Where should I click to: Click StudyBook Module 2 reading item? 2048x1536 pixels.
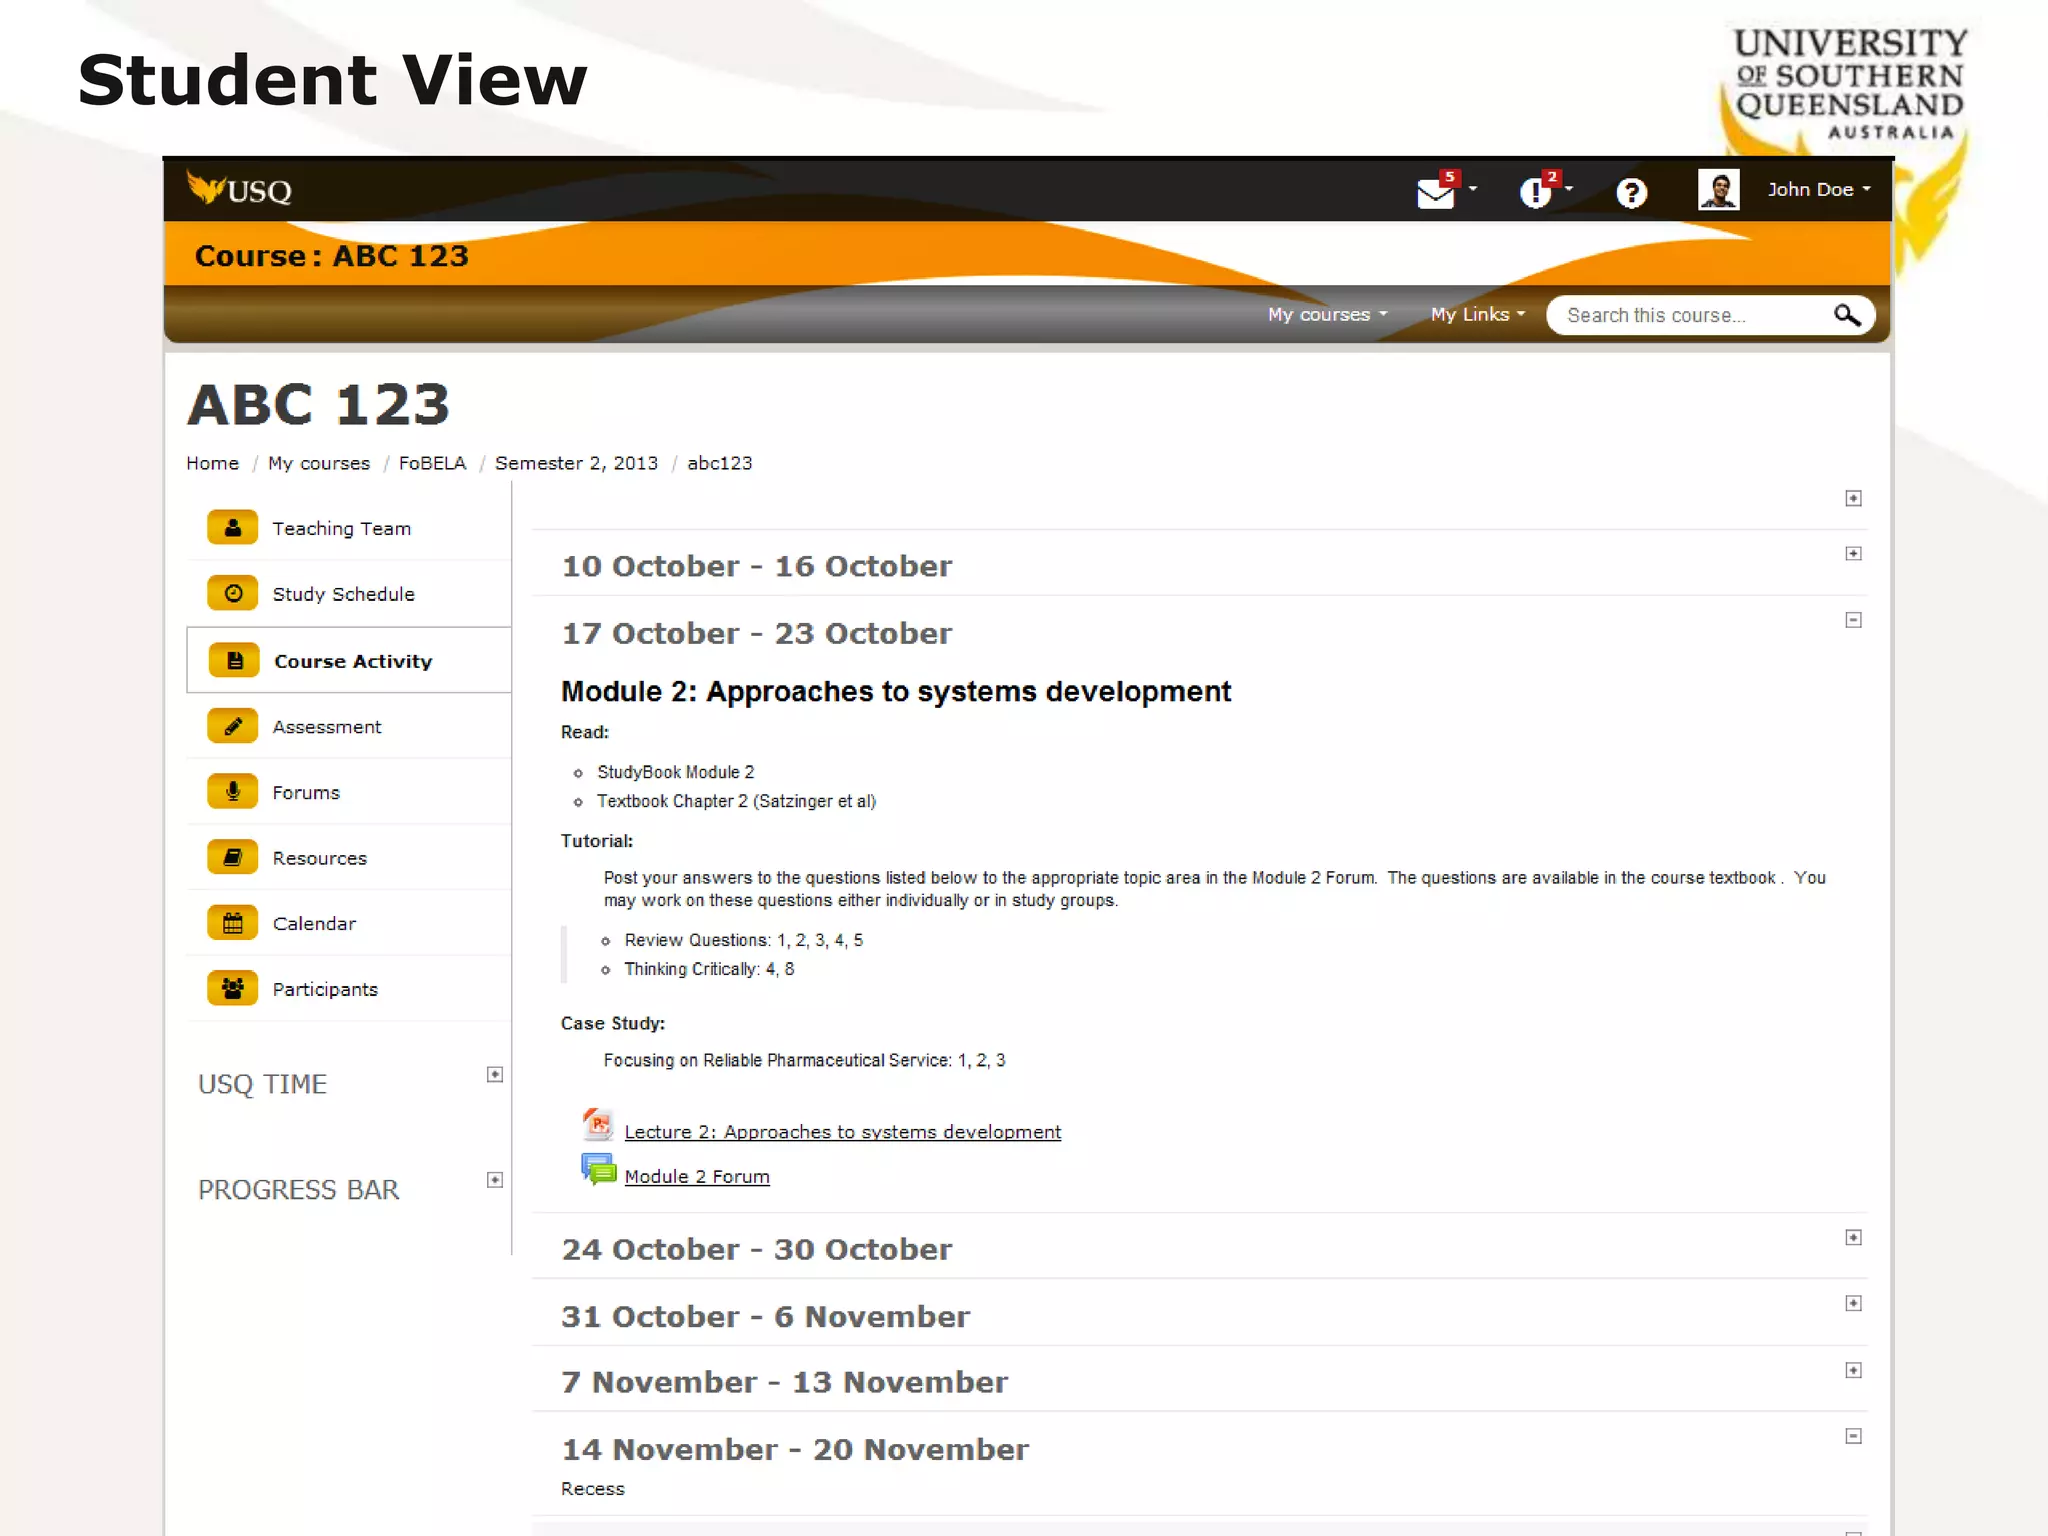676,772
